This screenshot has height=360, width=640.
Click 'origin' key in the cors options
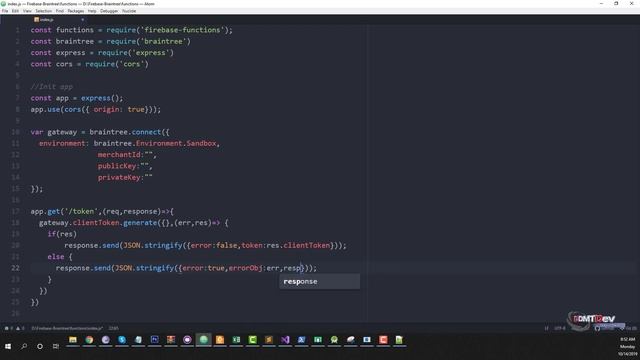(x=106, y=109)
